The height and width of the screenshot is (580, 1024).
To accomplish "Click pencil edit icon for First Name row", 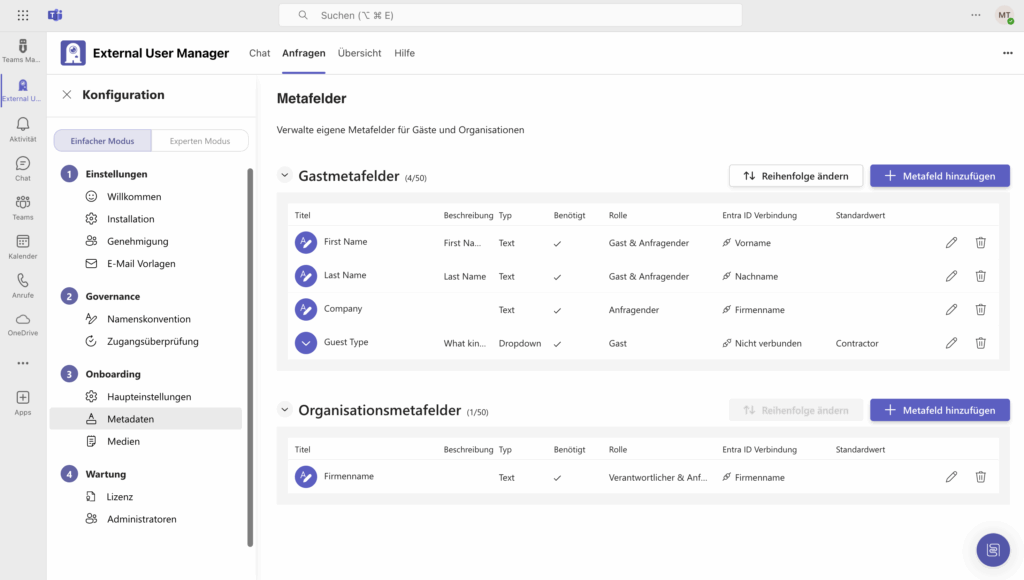I will pyautogui.click(x=951, y=243).
